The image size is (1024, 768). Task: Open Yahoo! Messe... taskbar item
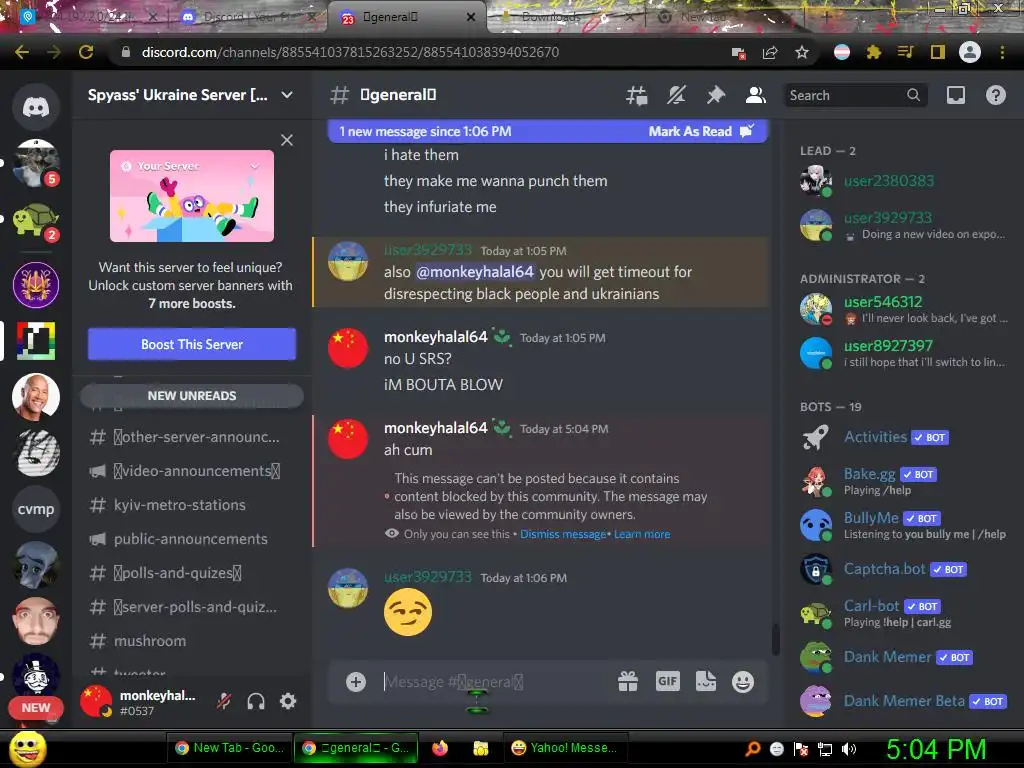tap(565, 748)
